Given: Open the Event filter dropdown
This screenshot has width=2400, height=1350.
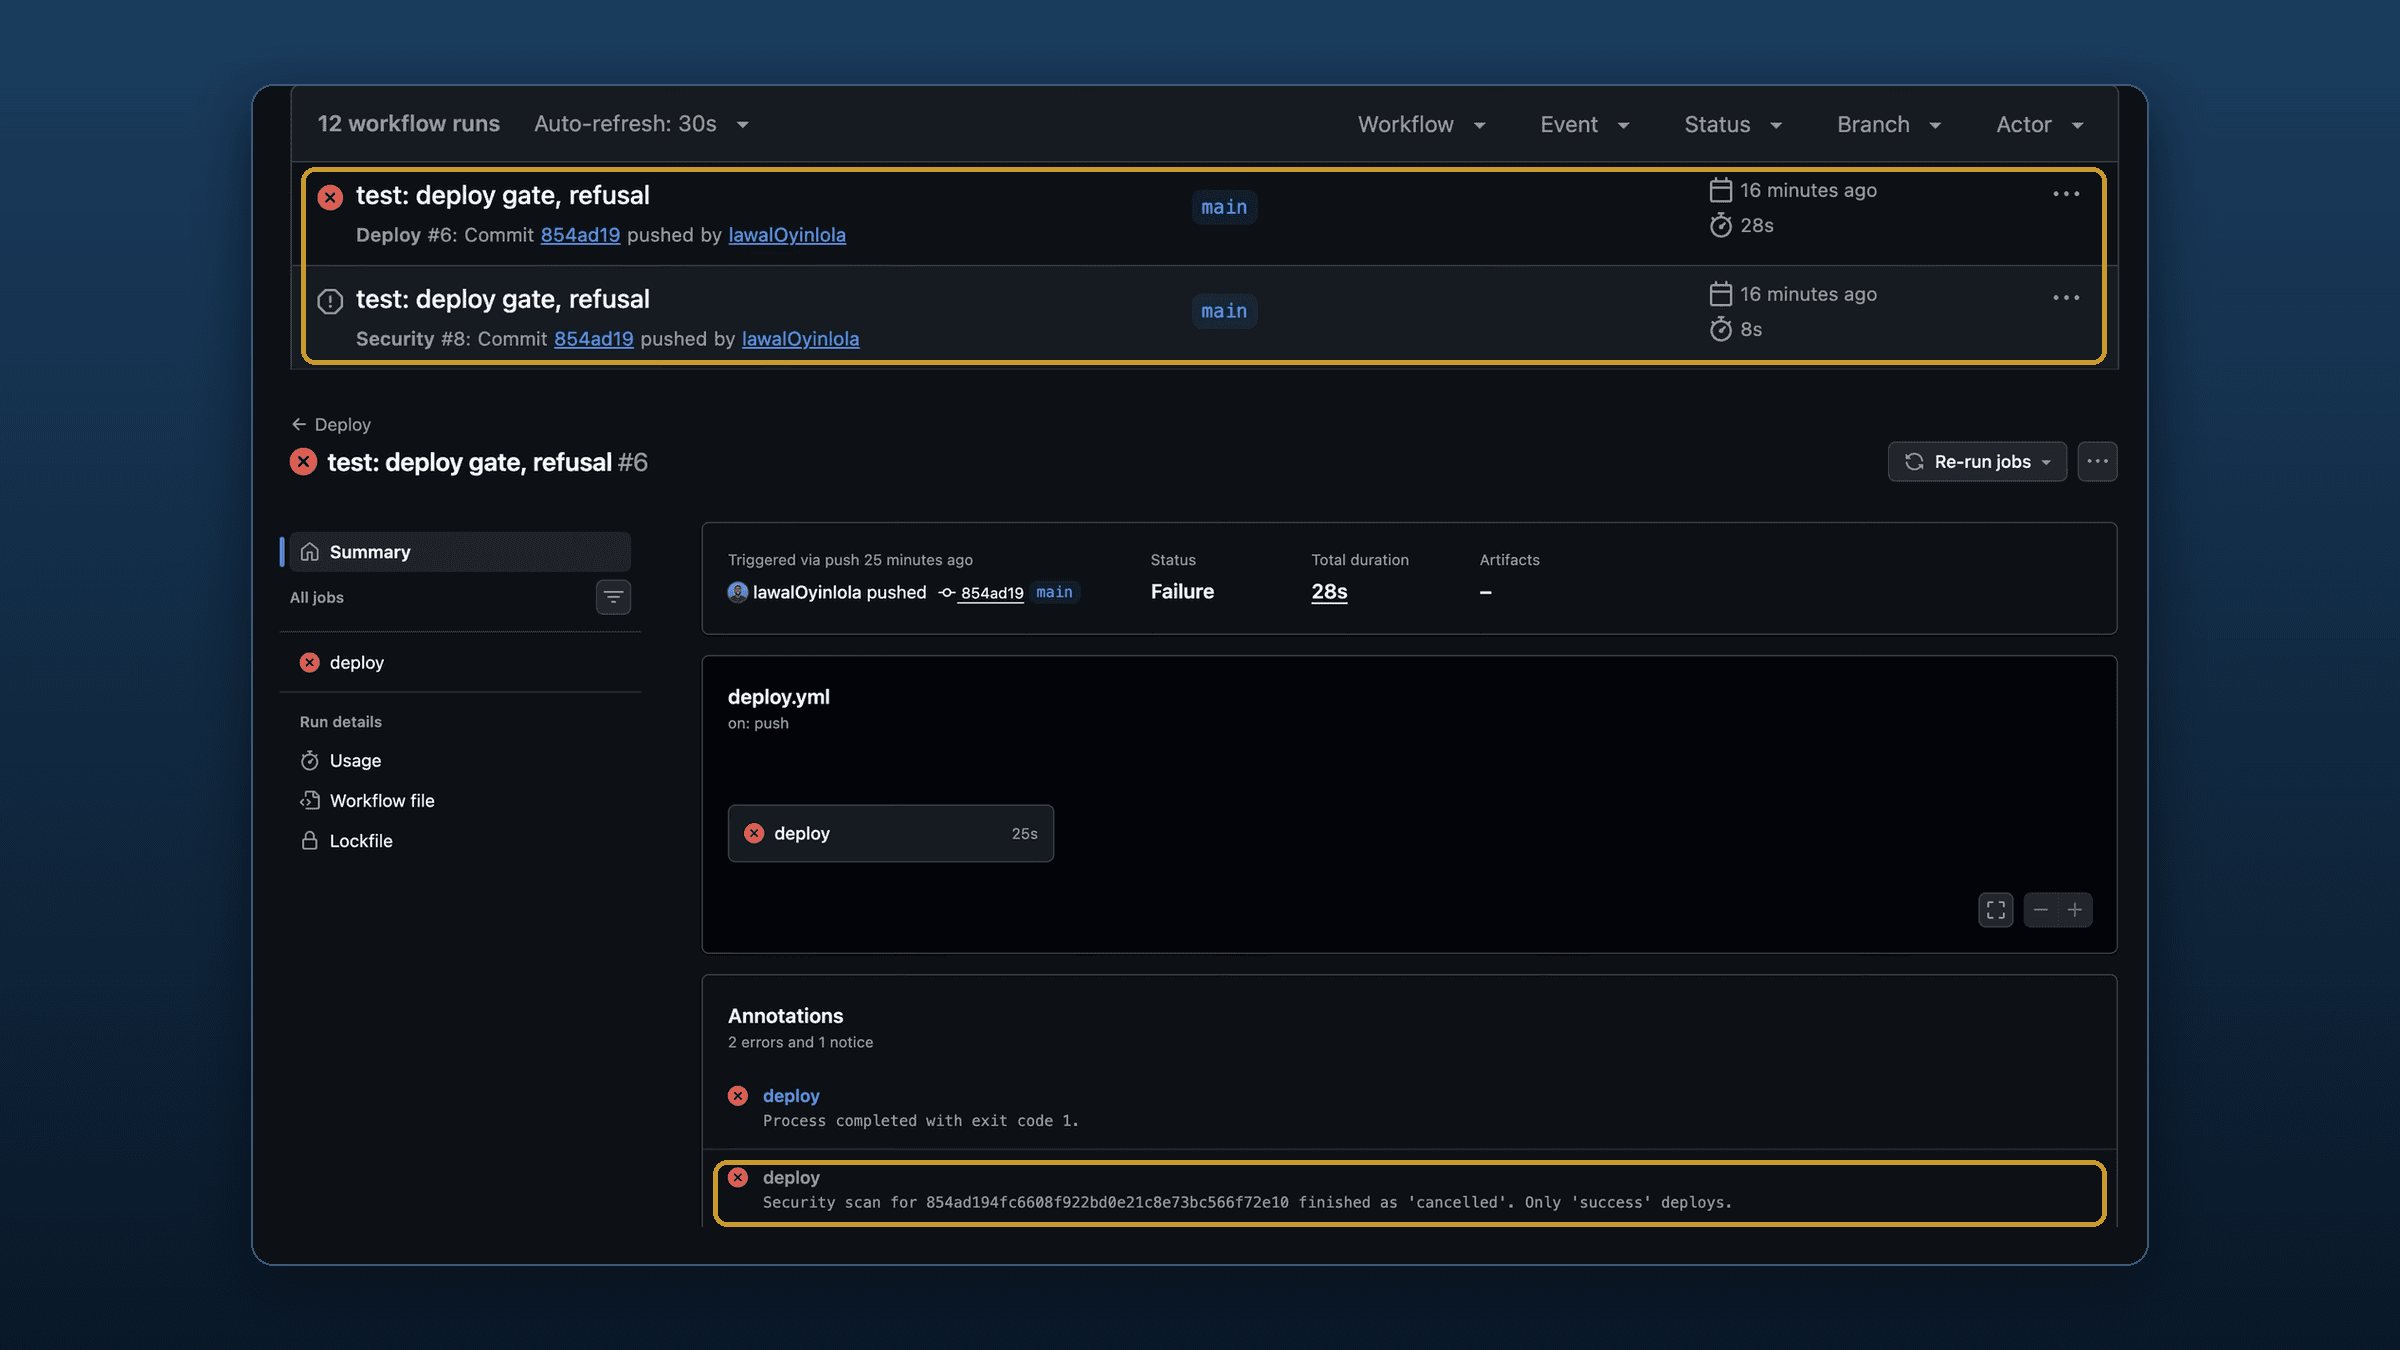Looking at the screenshot, I should pos(1585,125).
